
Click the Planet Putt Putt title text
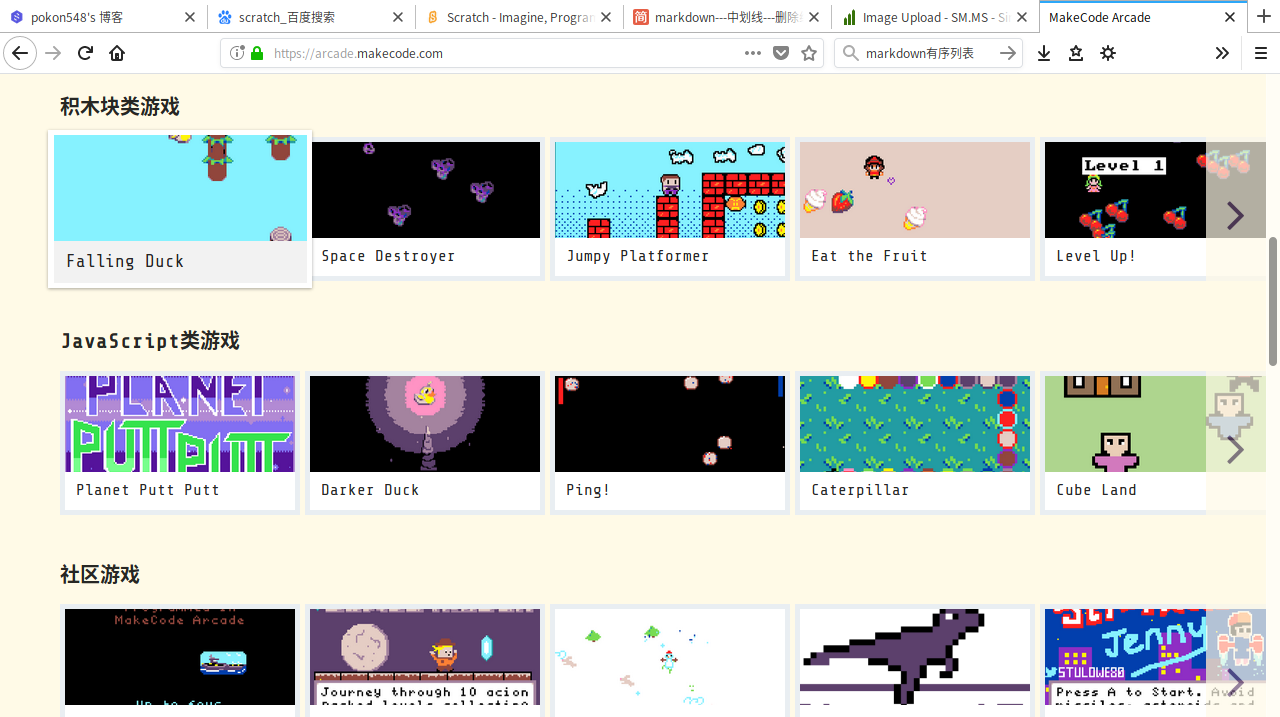pyautogui.click(x=148, y=490)
